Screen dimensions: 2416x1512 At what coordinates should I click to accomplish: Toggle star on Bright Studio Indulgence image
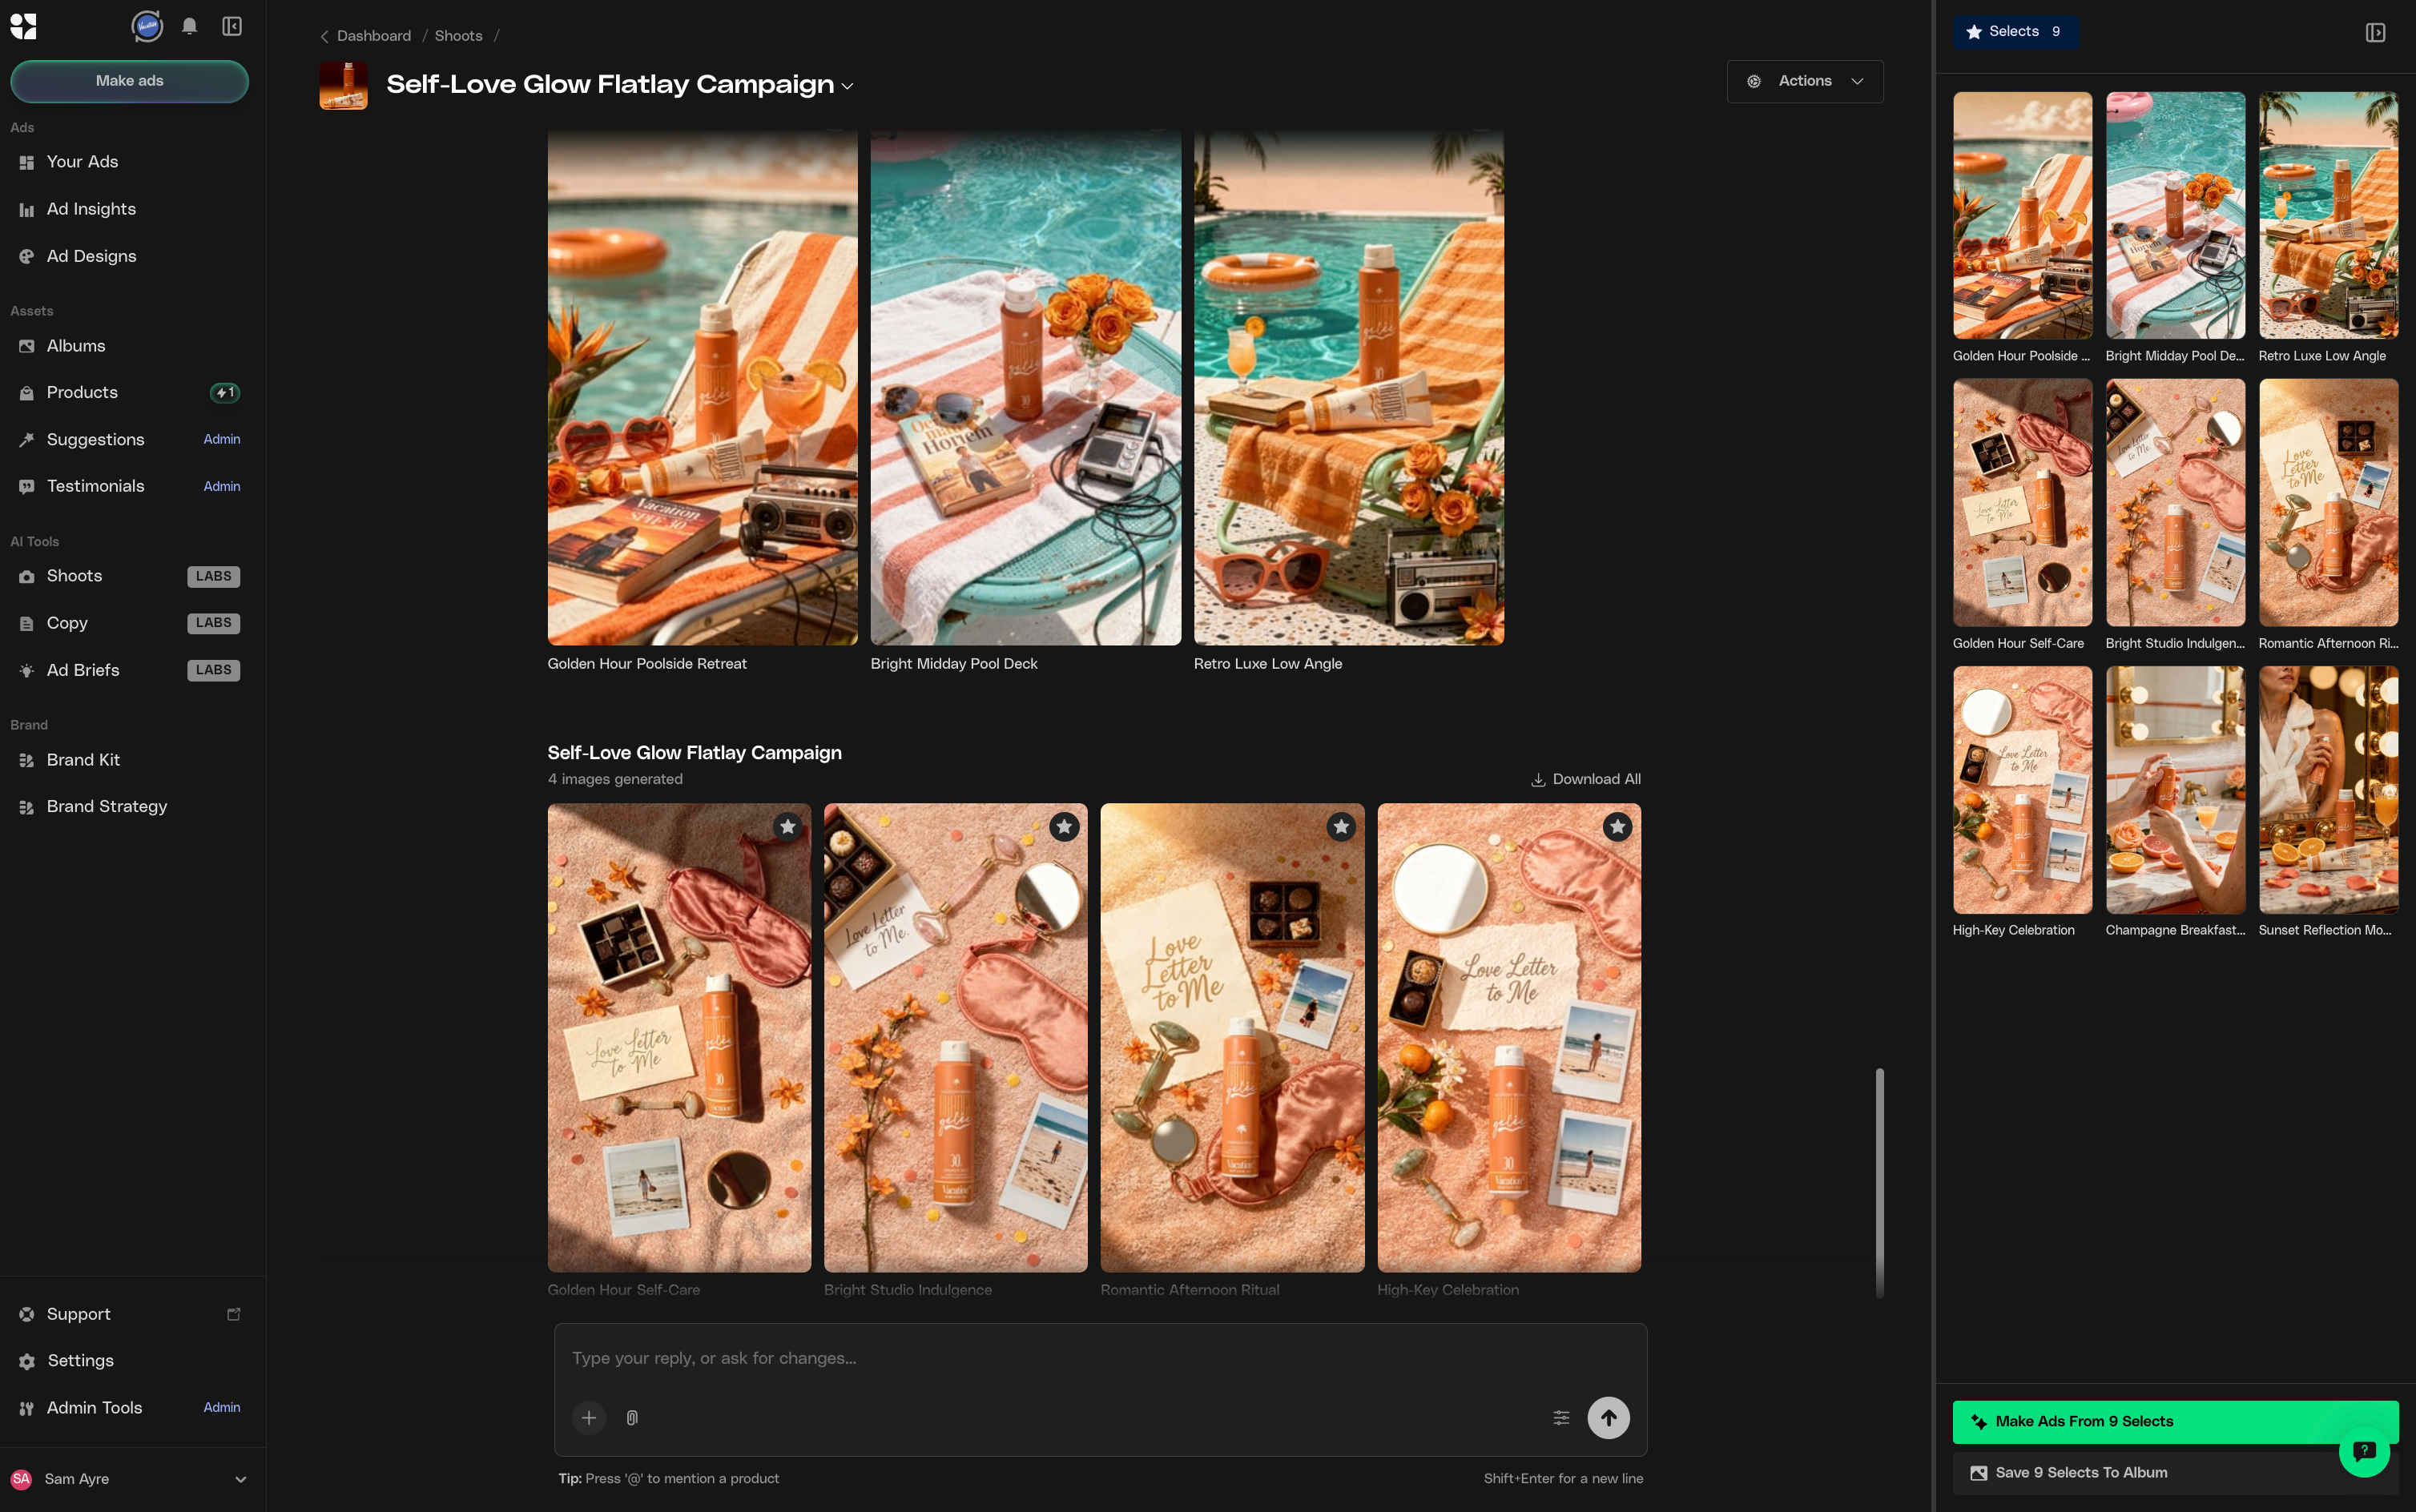coord(1064,827)
